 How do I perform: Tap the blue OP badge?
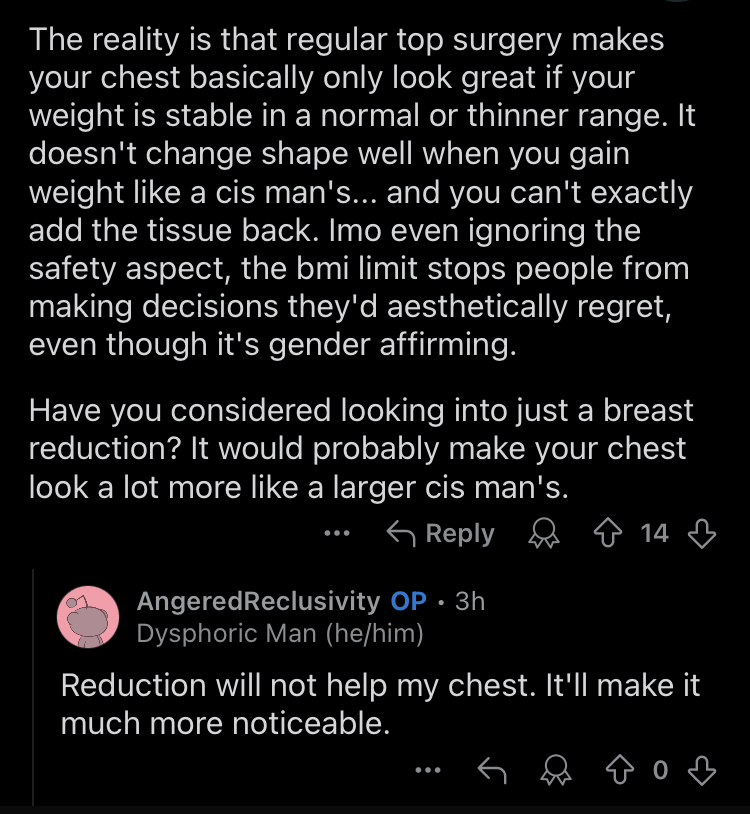click(x=408, y=601)
